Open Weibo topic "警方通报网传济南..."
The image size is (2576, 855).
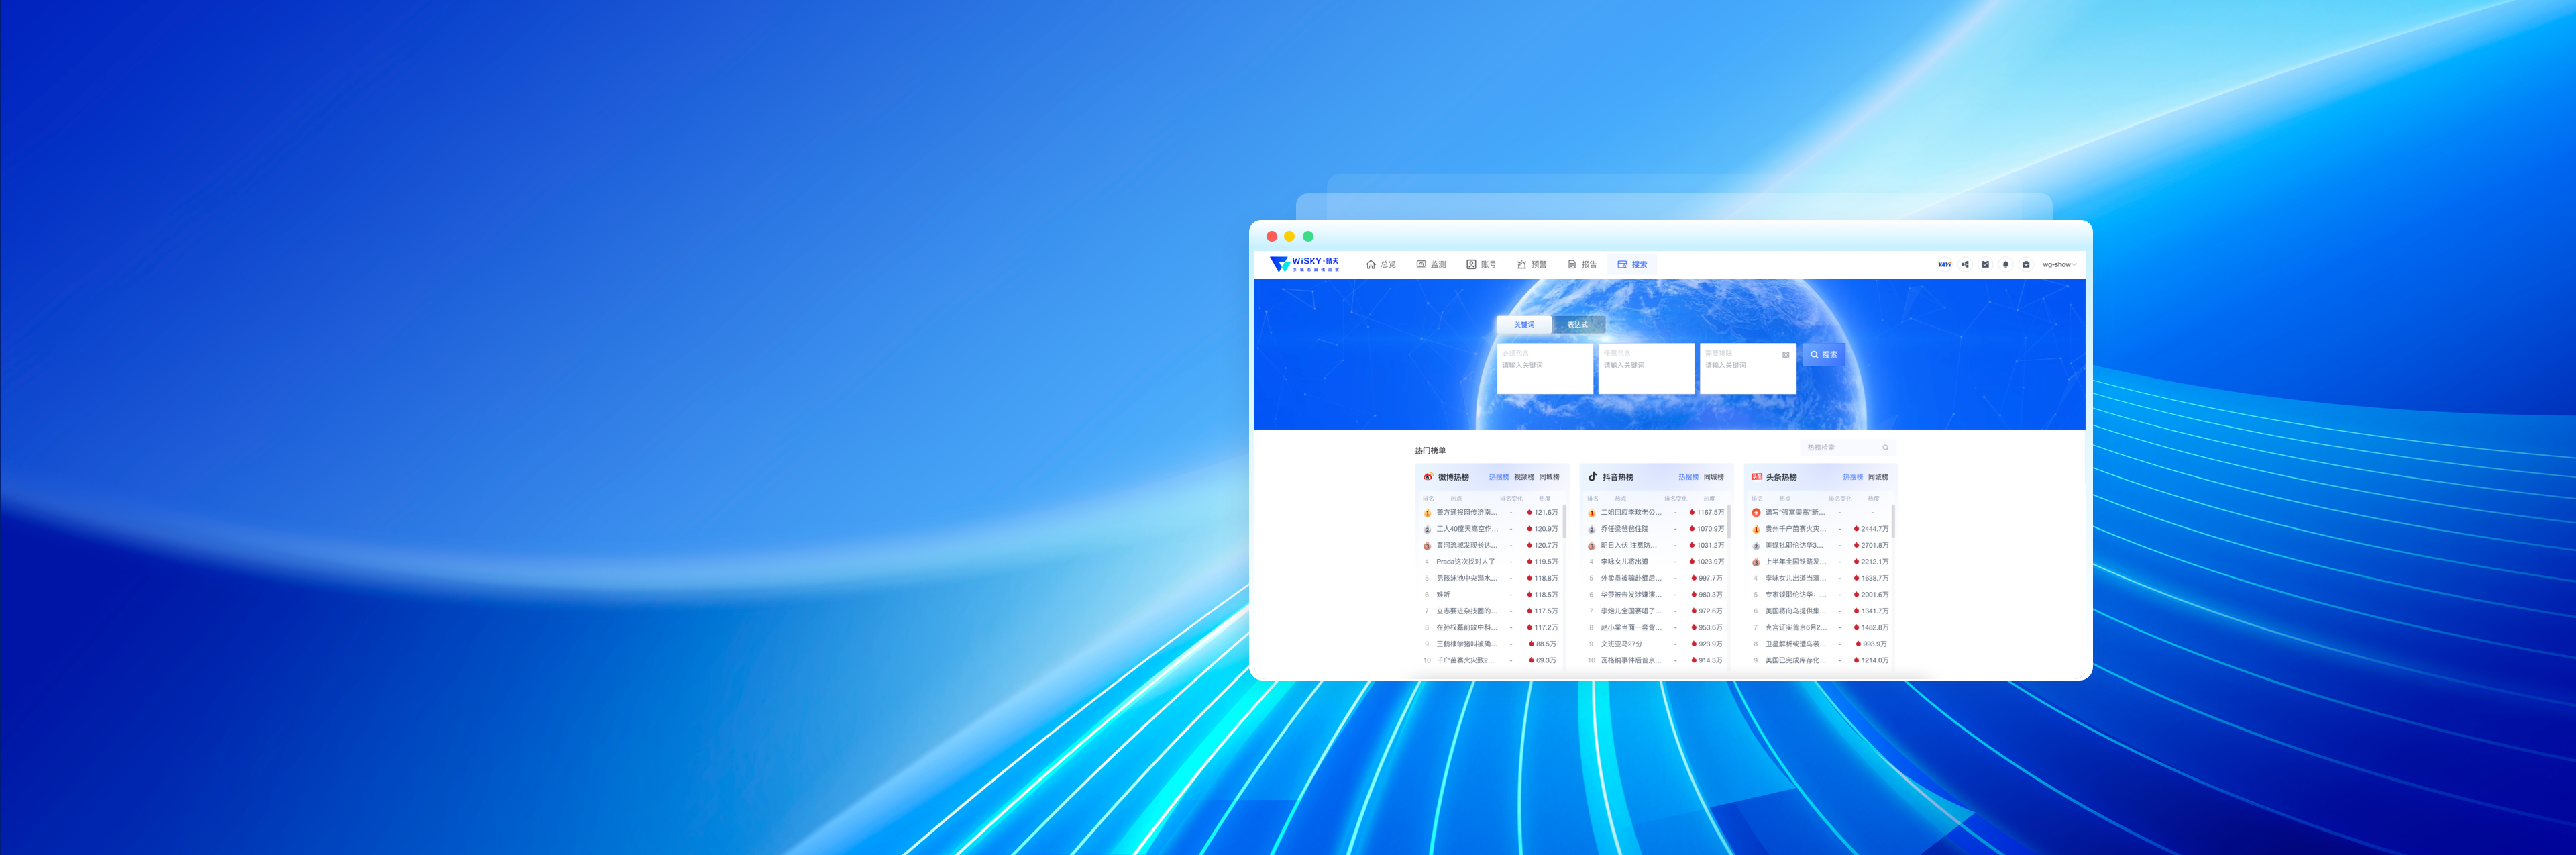tap(1466, 513)
